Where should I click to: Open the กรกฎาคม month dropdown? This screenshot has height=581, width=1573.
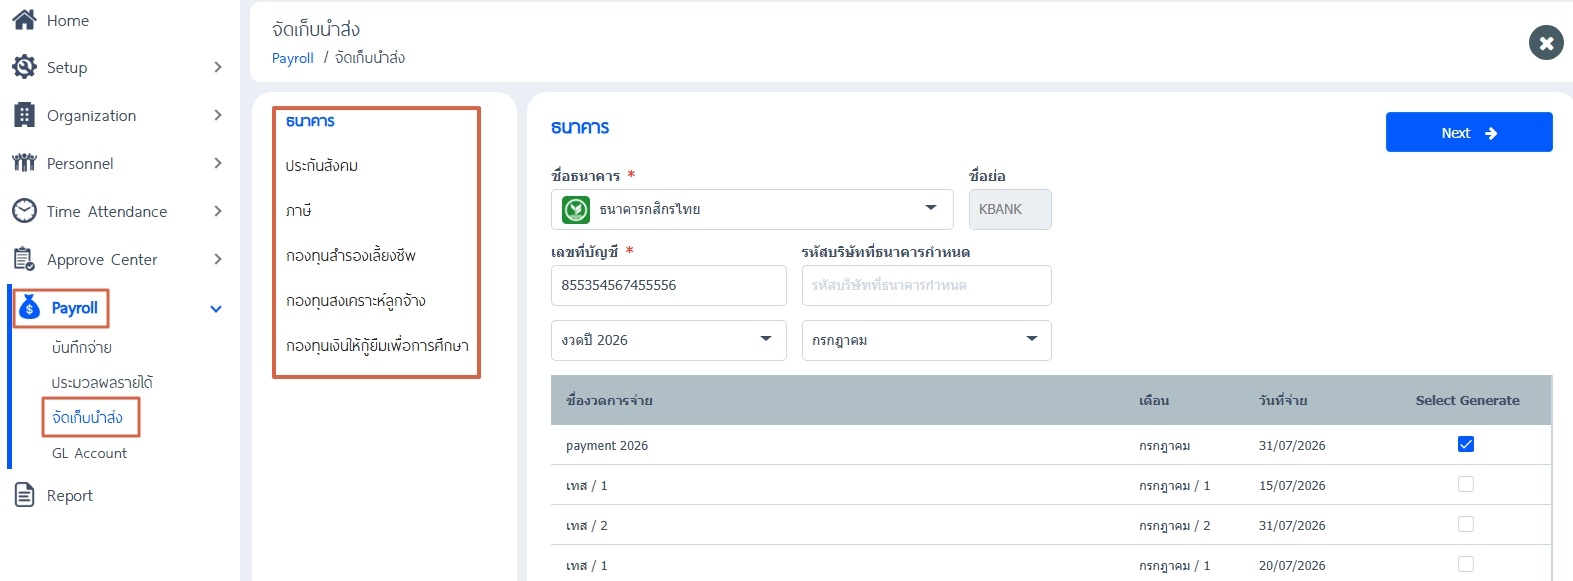926,340
